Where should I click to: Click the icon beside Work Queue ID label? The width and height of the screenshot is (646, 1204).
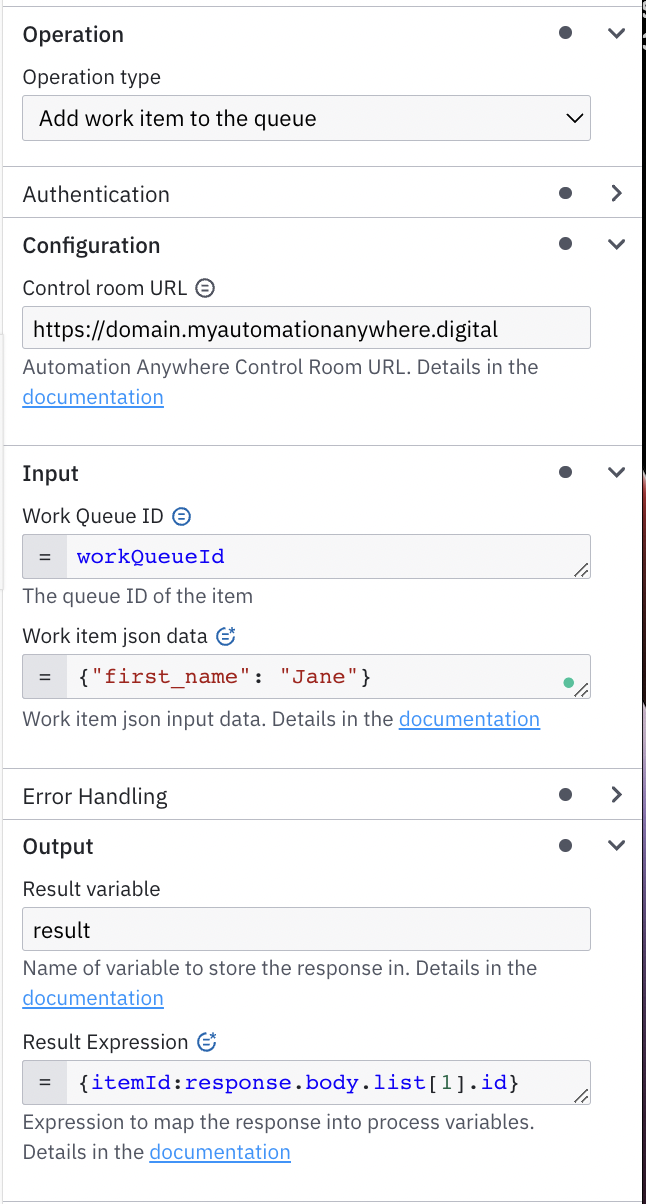(181, 516)
